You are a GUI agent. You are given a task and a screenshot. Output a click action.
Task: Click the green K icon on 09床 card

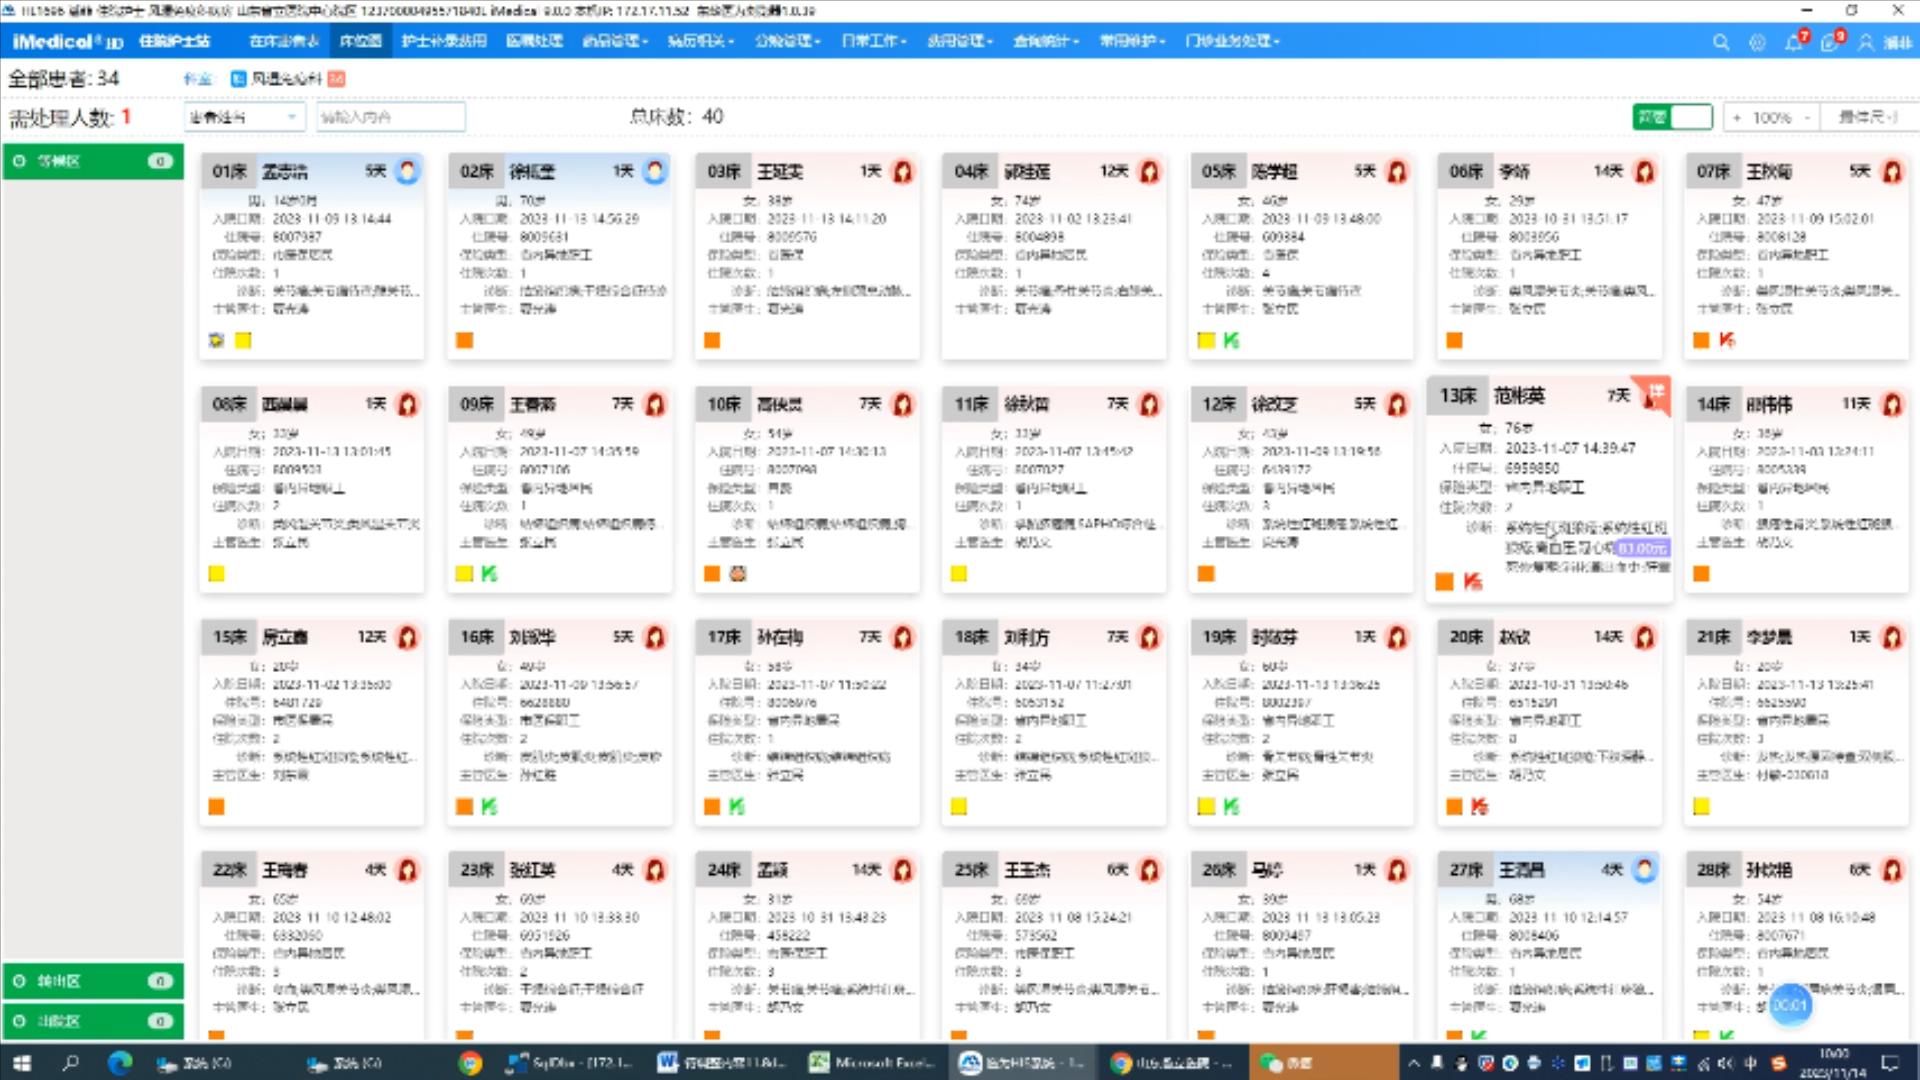[489, 573]
